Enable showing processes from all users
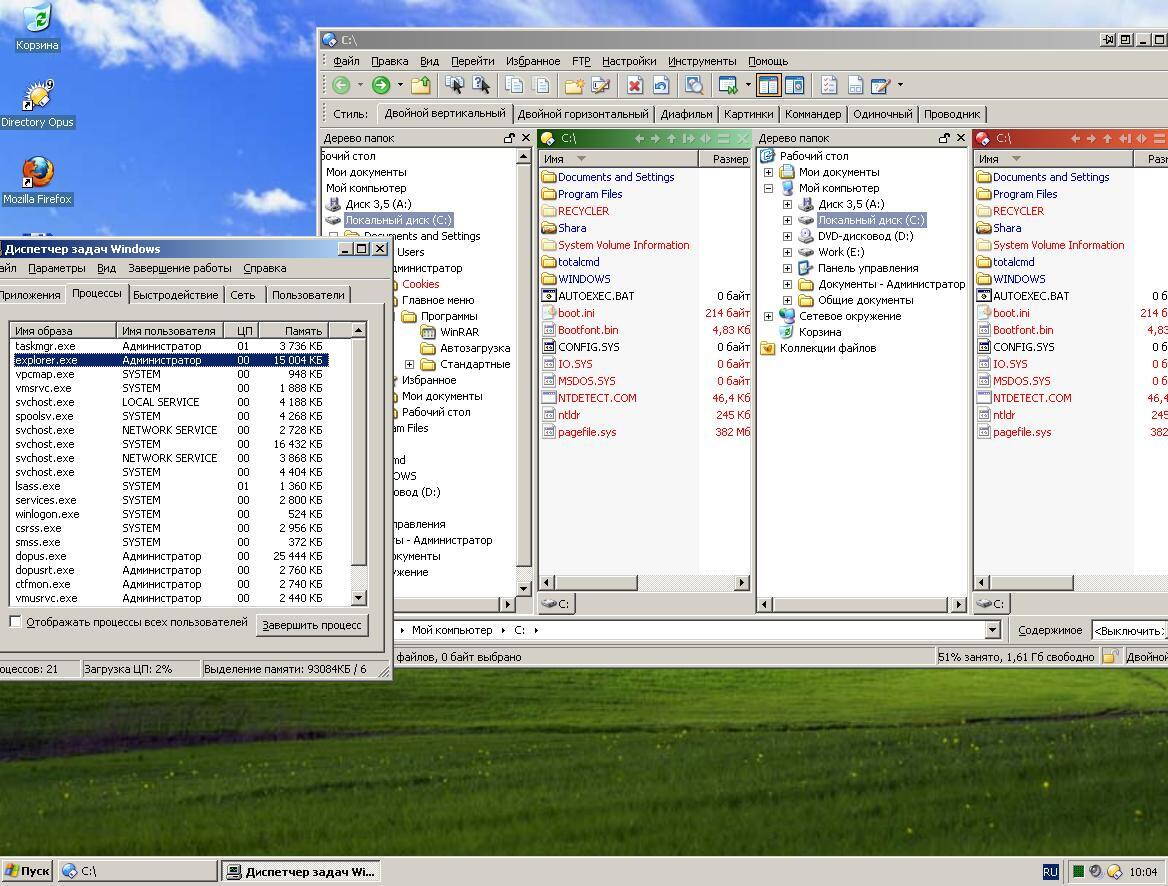 (16, 622)
